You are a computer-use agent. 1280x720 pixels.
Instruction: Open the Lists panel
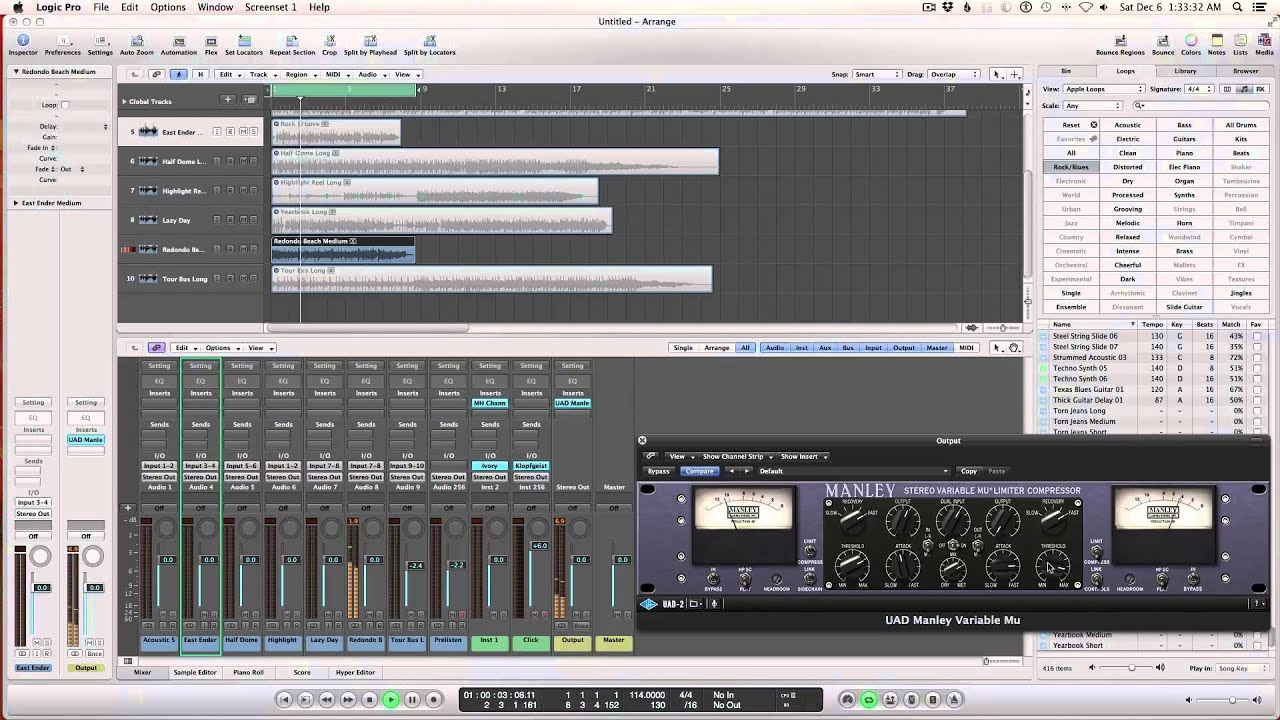click(1240, 45)
